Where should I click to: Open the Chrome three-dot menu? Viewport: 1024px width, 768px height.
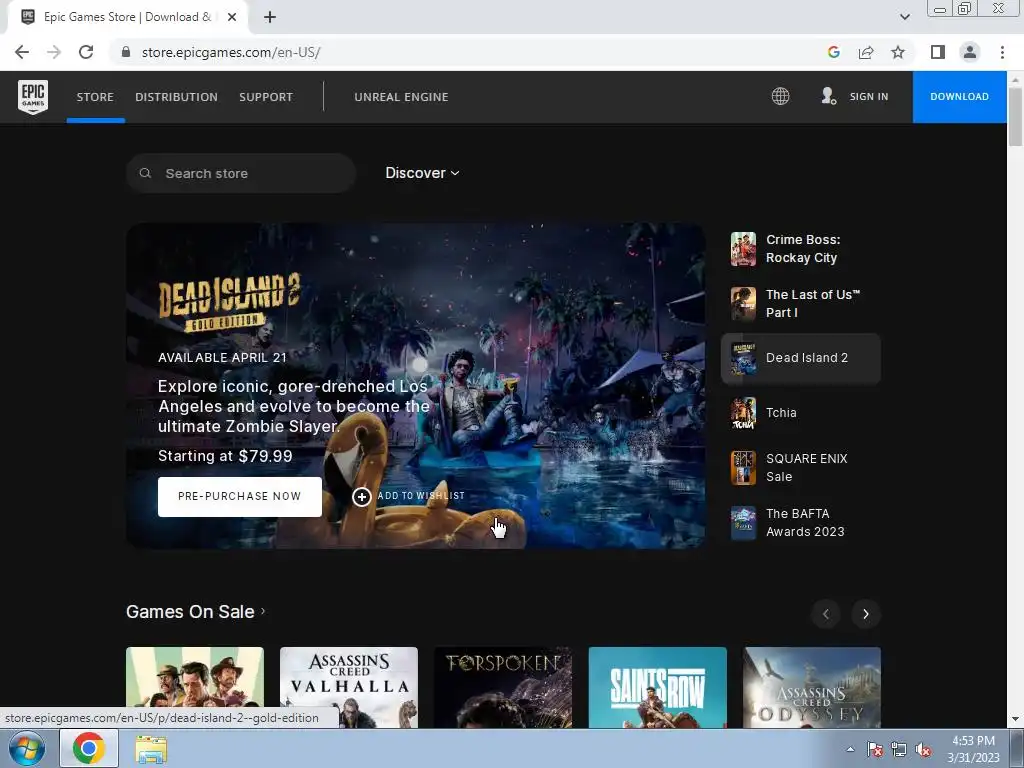pos(1002,52)
